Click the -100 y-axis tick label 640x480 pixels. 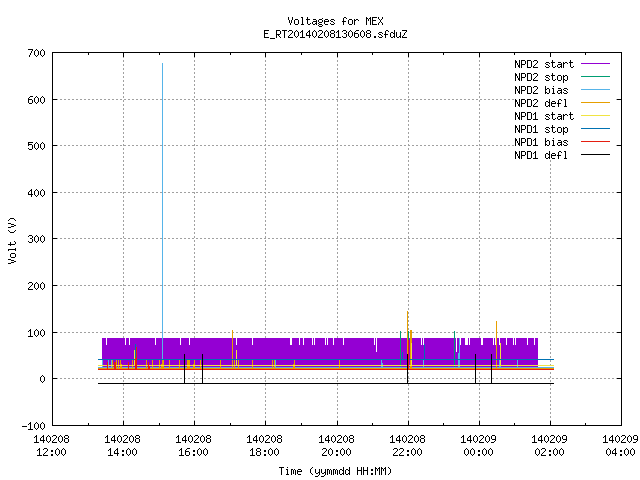33,426
